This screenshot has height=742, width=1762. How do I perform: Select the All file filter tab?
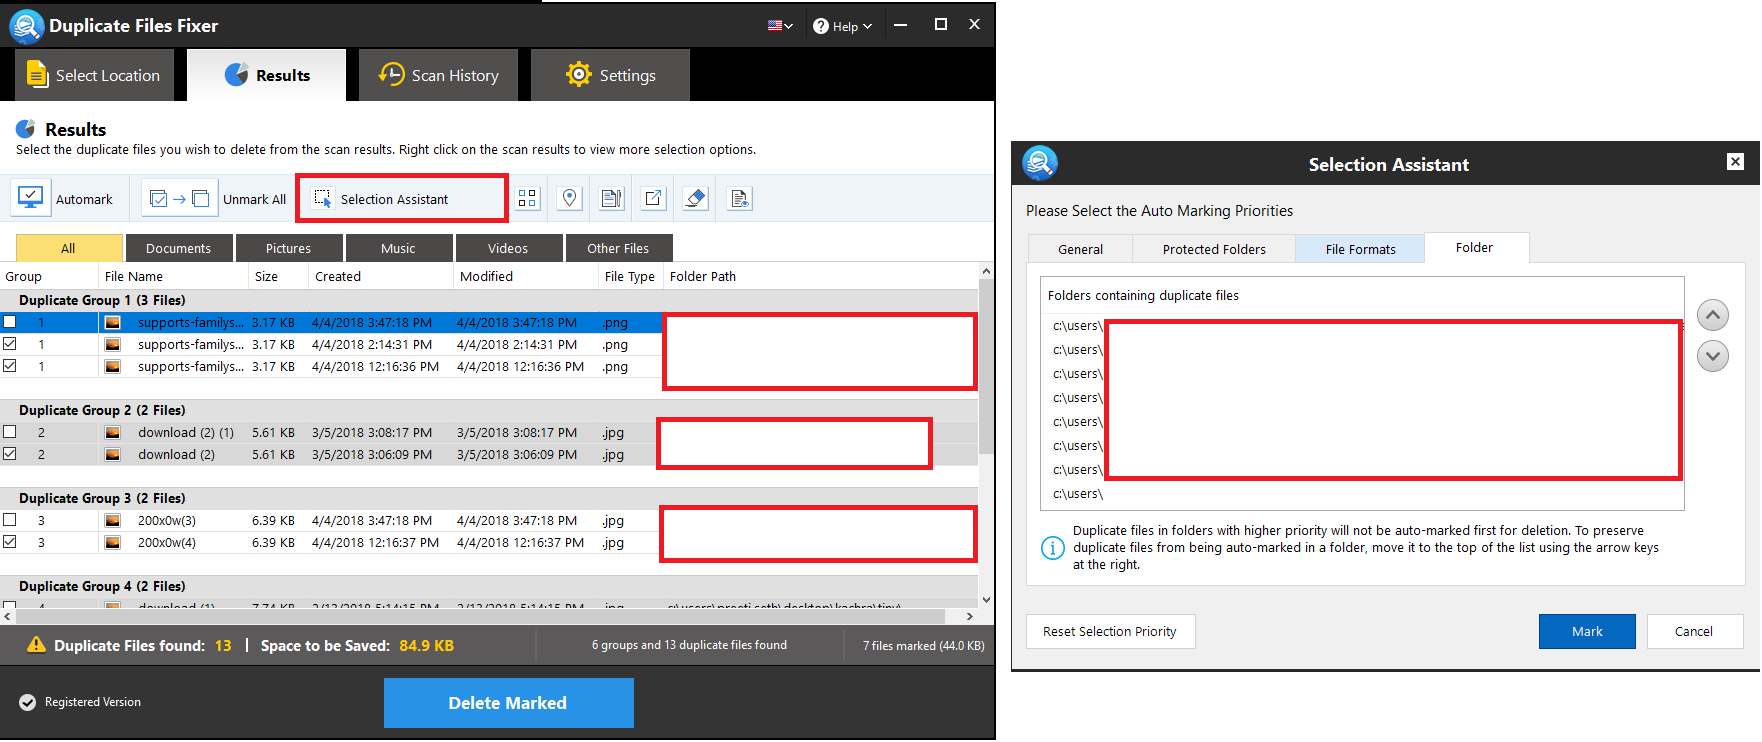coord(69,248)
